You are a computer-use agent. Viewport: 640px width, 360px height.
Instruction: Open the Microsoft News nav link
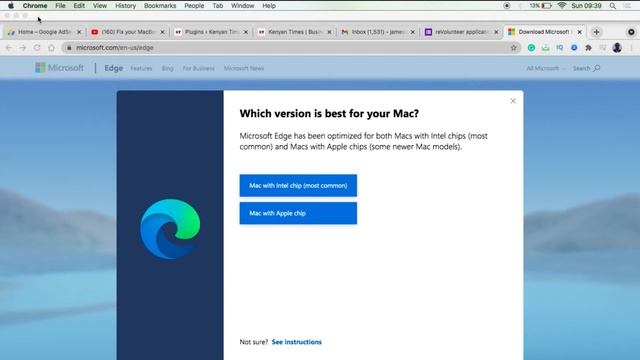click(x=244, y=69)
